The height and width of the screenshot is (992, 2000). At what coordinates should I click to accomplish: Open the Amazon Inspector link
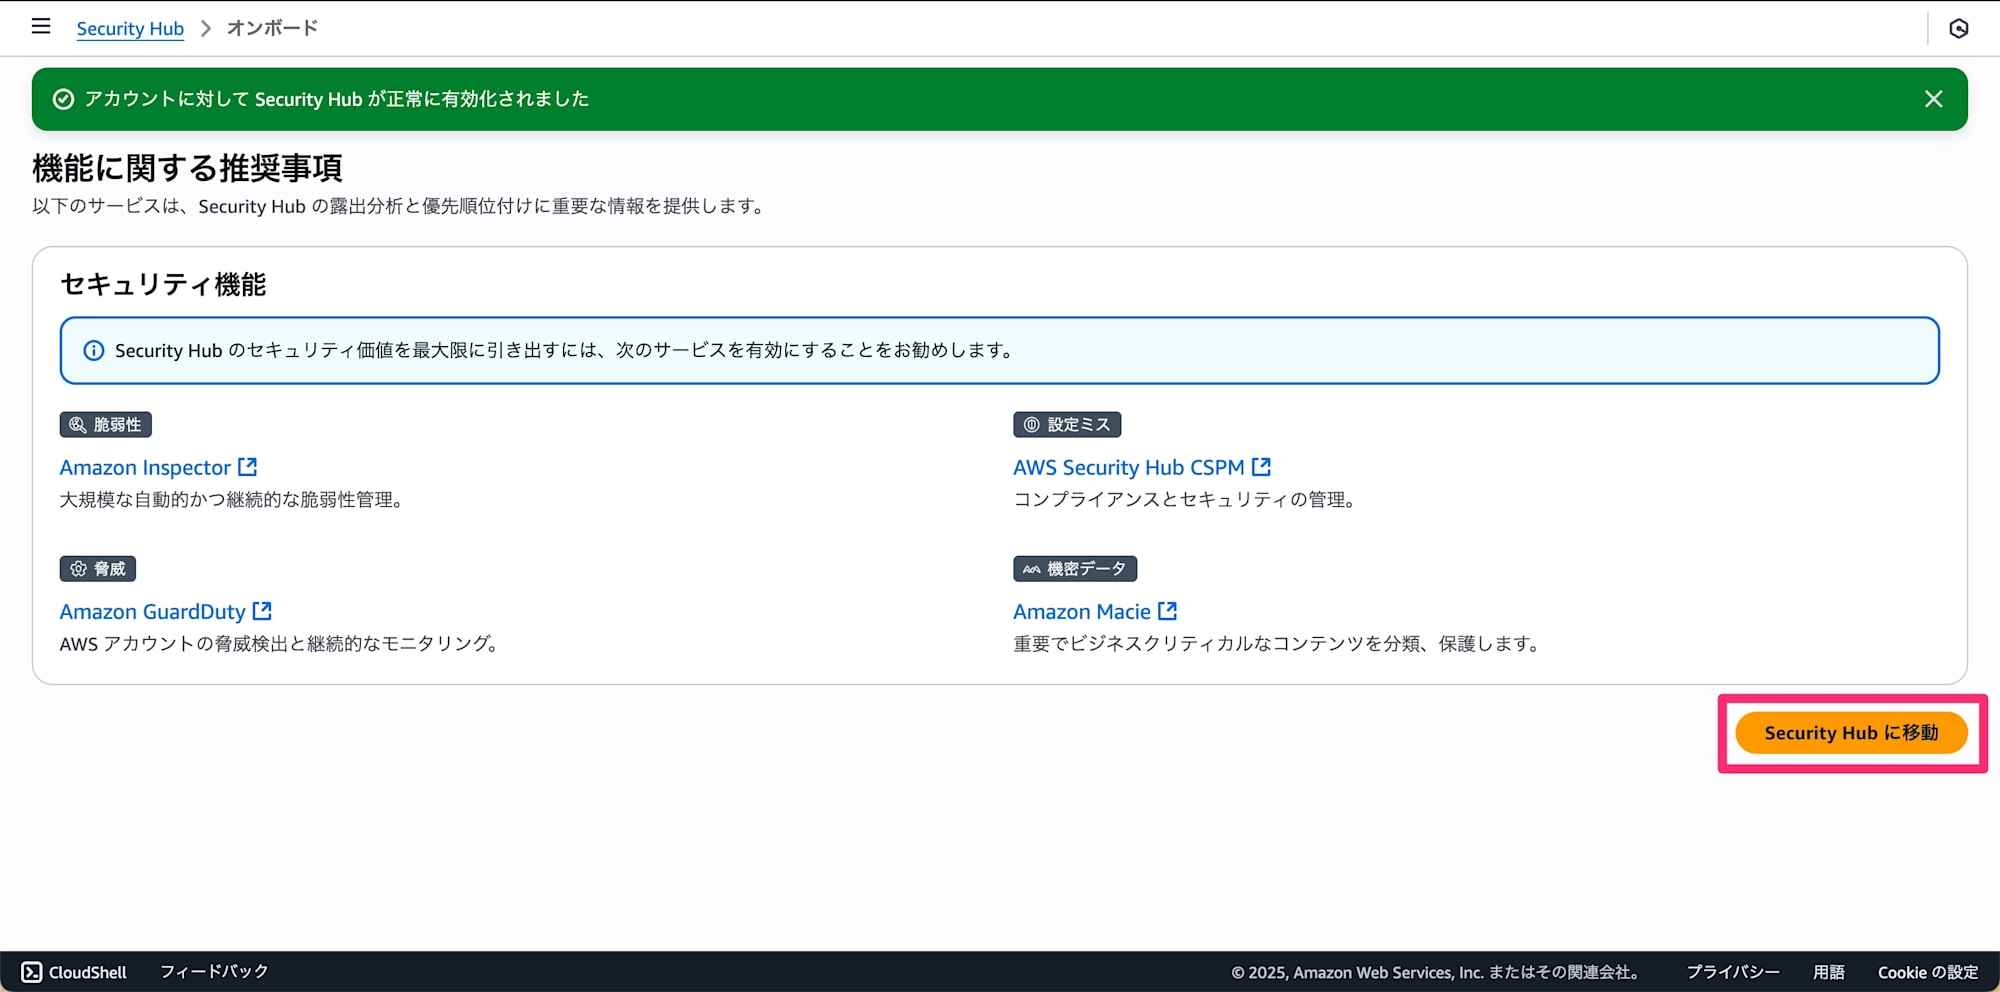tap(145, 467)
